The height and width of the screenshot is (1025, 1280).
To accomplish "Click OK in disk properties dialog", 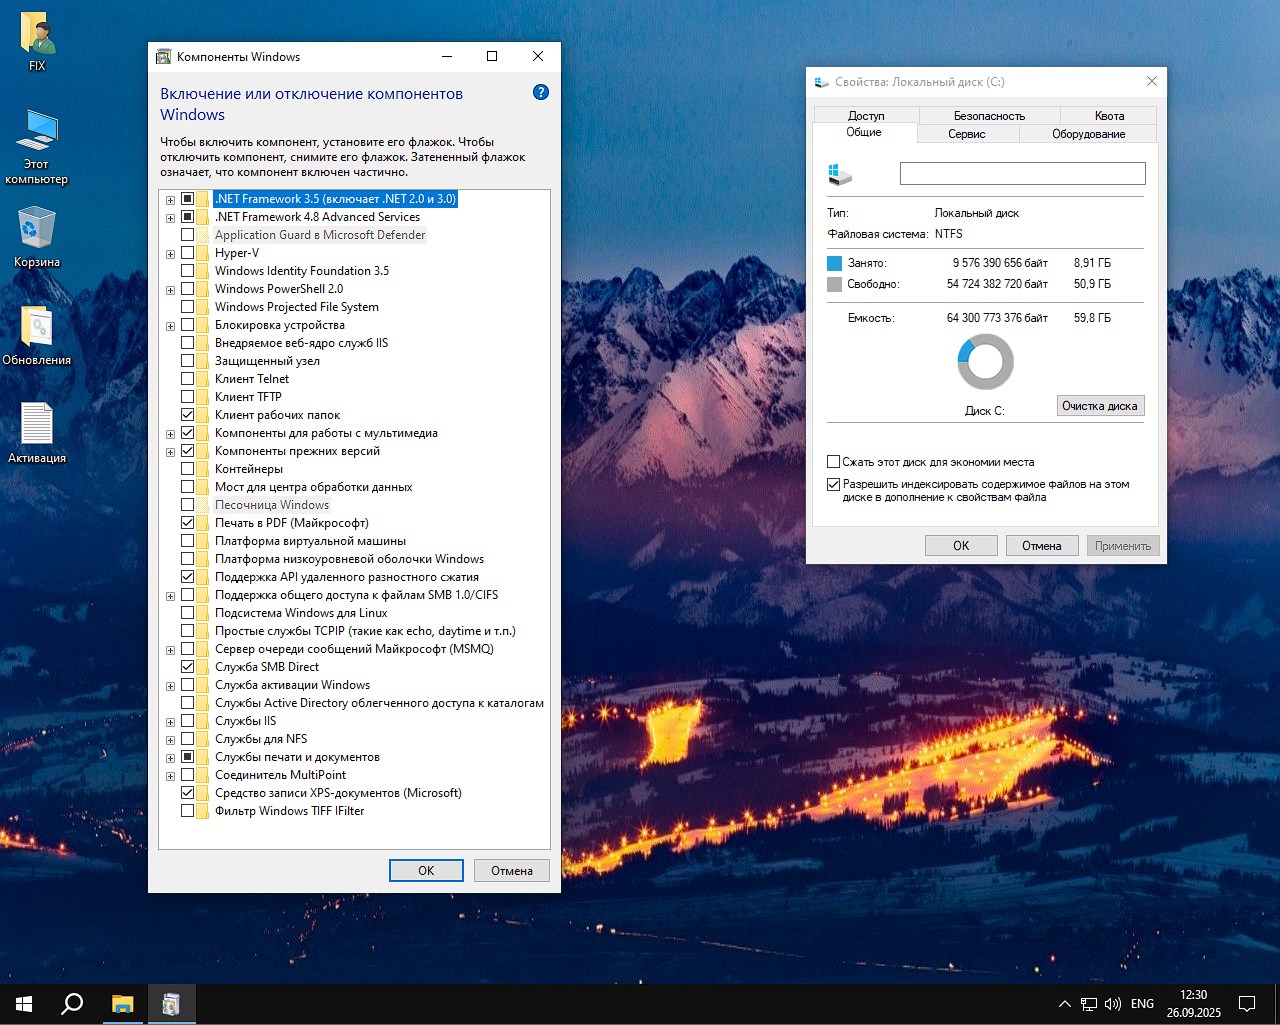I will point(961,546).
